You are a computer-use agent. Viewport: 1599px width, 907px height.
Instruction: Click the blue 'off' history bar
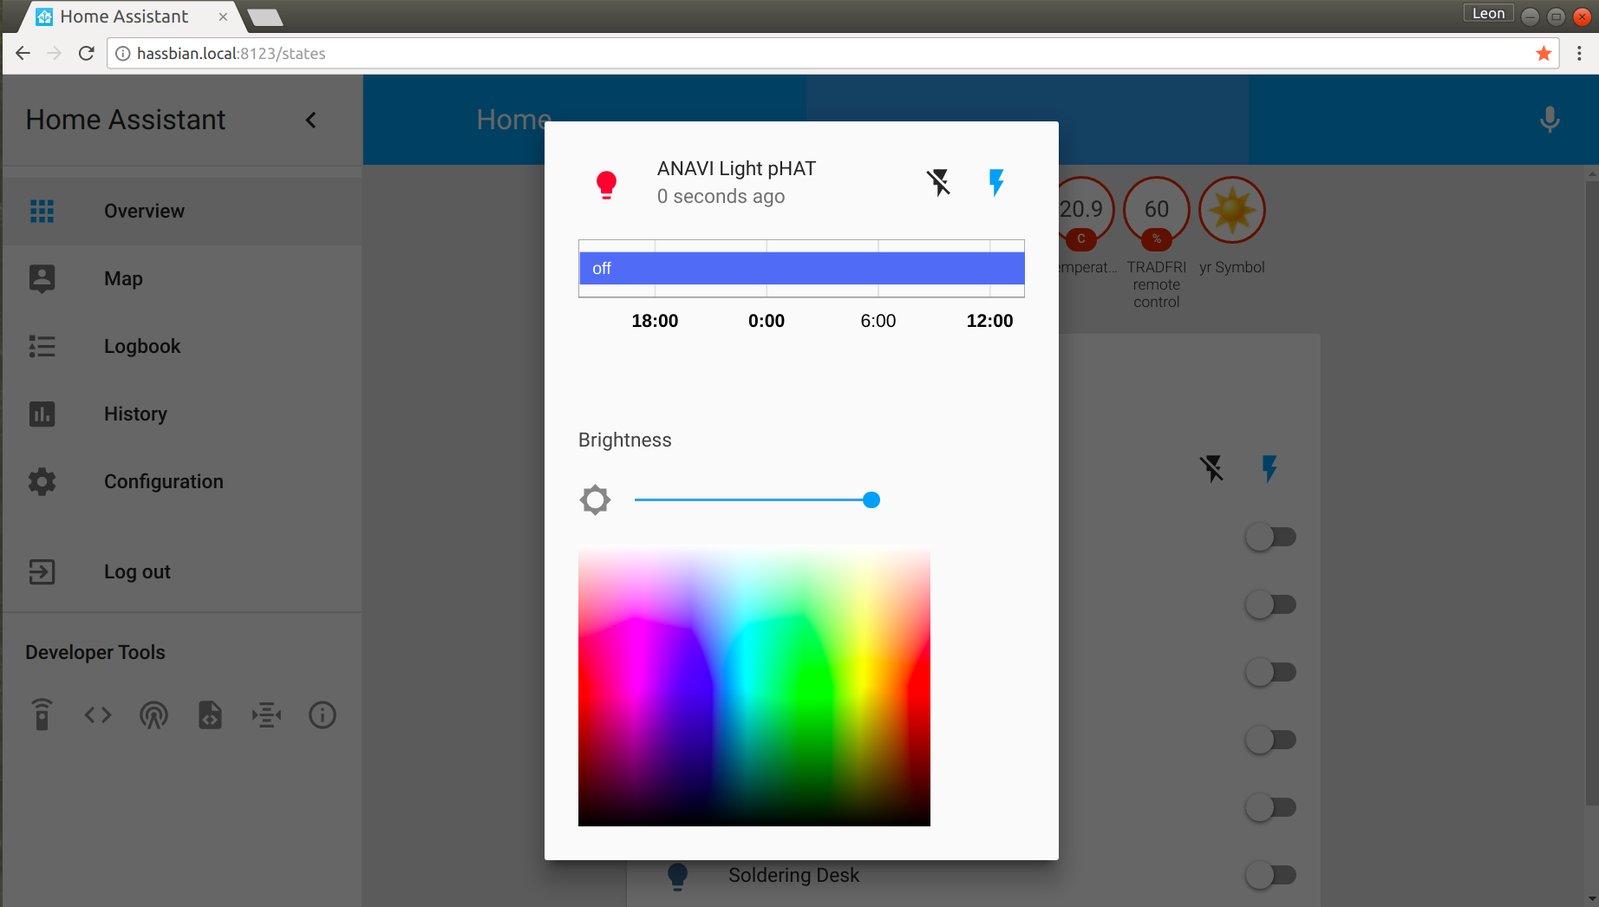[801, 268]
